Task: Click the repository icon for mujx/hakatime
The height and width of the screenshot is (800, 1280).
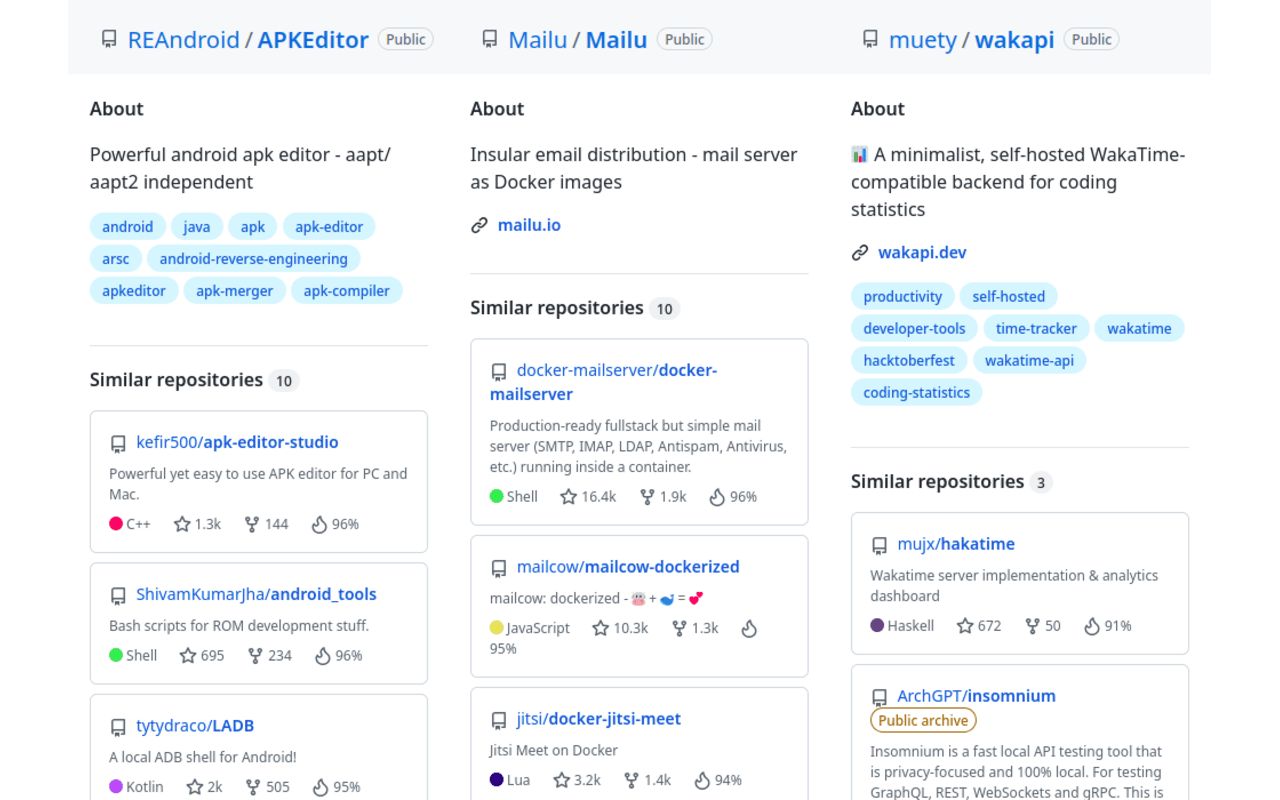Action: point(880,544)
